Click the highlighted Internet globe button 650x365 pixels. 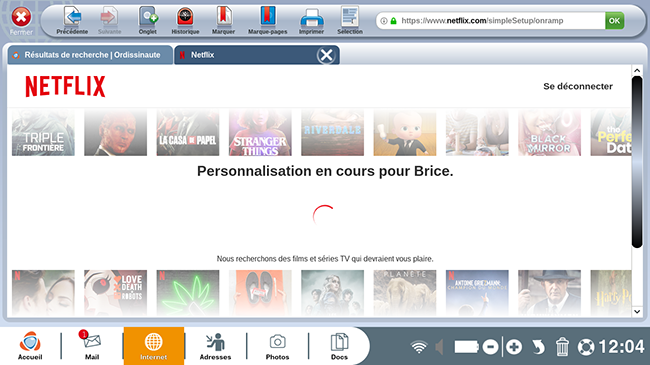[x=154, y=346]
